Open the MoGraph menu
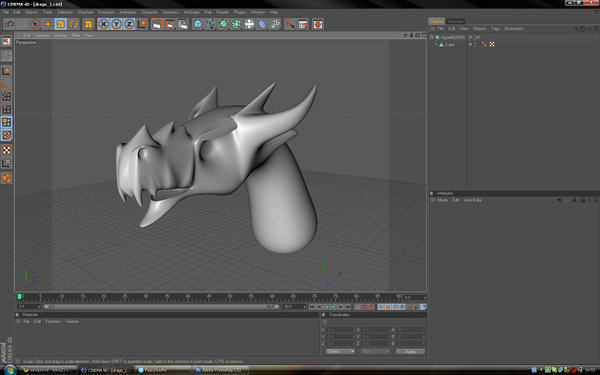The image size is (600, 375). click(x=191, y=12)
